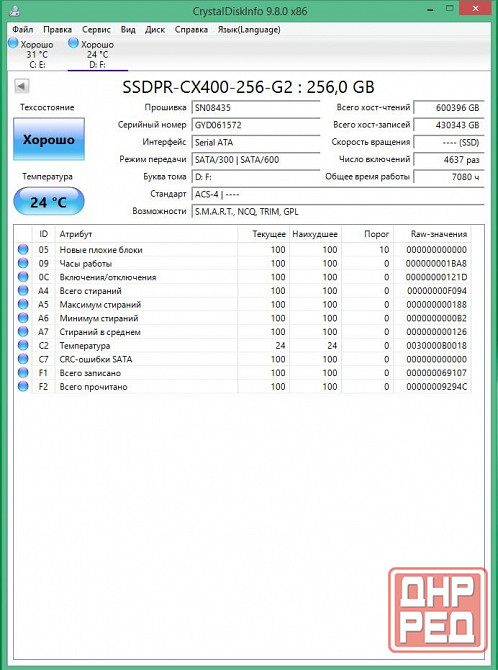Click the blue status orb of disk D: F:
This screenshot has height=670, width=498.
click(74, 43)
